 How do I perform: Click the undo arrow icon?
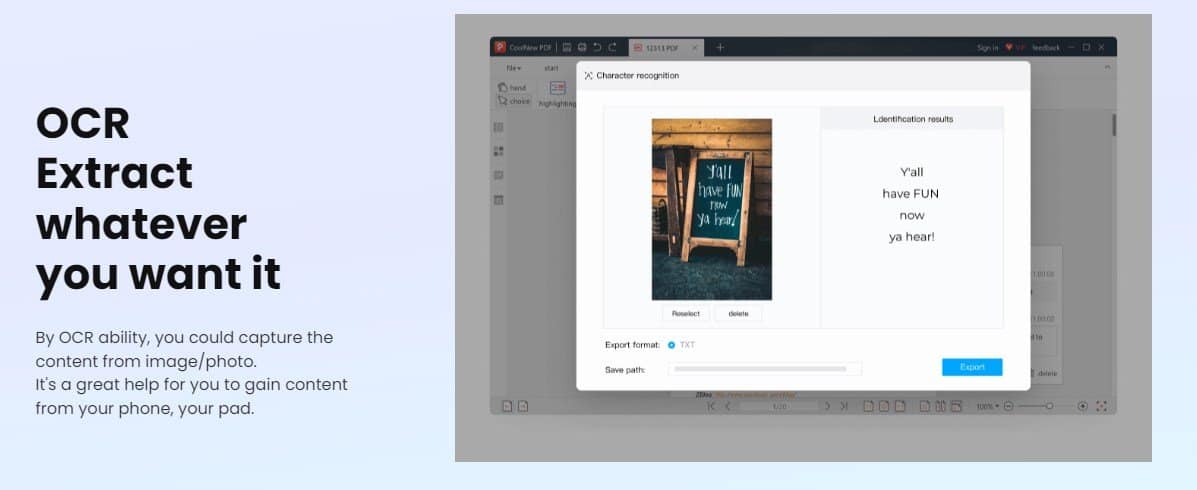point(597,47)
